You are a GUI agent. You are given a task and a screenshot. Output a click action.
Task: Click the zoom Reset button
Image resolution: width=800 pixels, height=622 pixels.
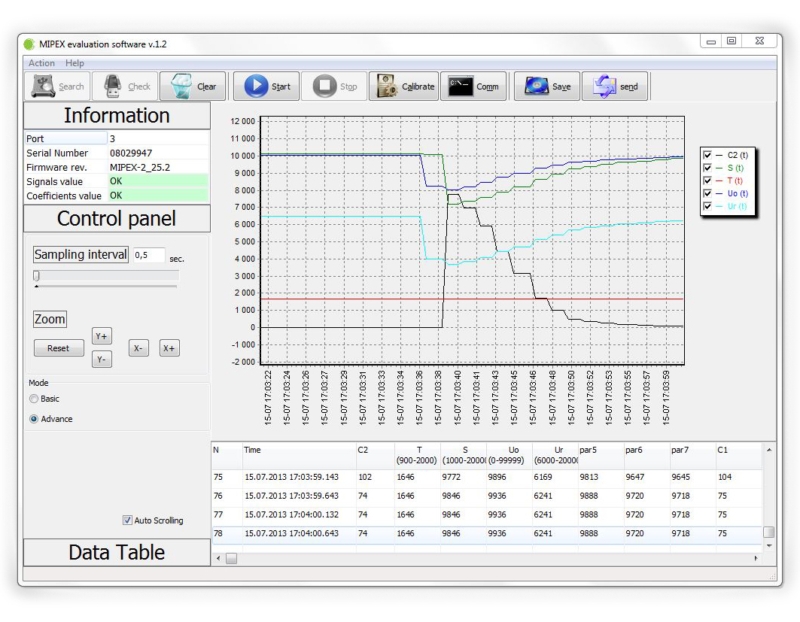[x=59, y=348]
